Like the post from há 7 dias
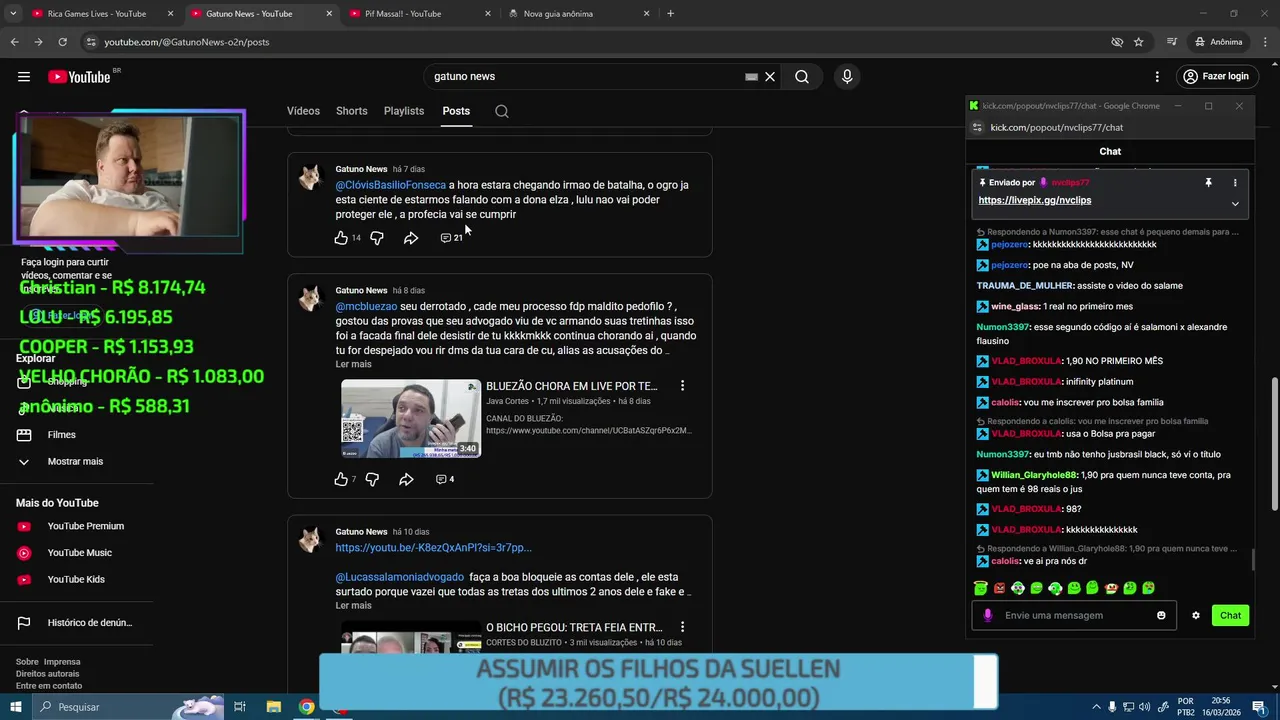1280x720 pixels. tap(341, 238)
